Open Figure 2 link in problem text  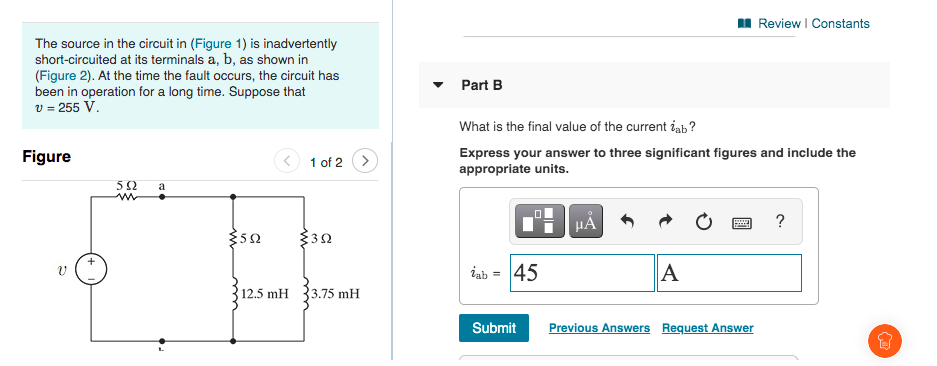pyautogui.click(x=62, y=76)
